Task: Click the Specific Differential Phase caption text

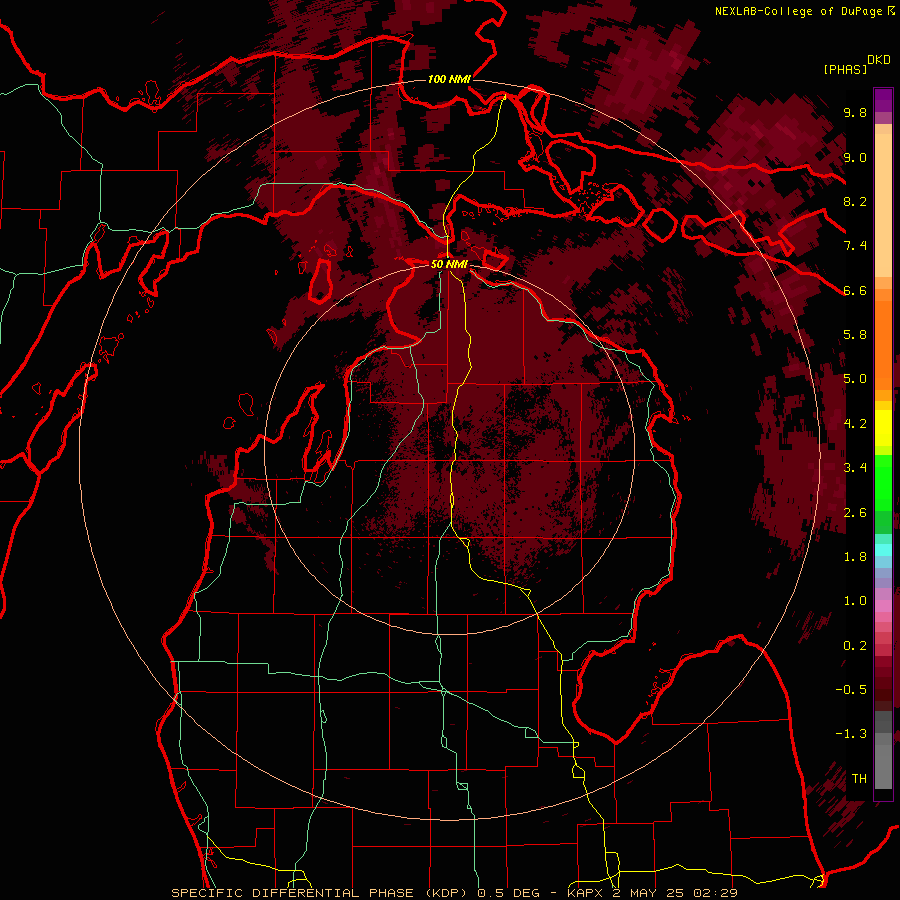Action: (454, 893)
